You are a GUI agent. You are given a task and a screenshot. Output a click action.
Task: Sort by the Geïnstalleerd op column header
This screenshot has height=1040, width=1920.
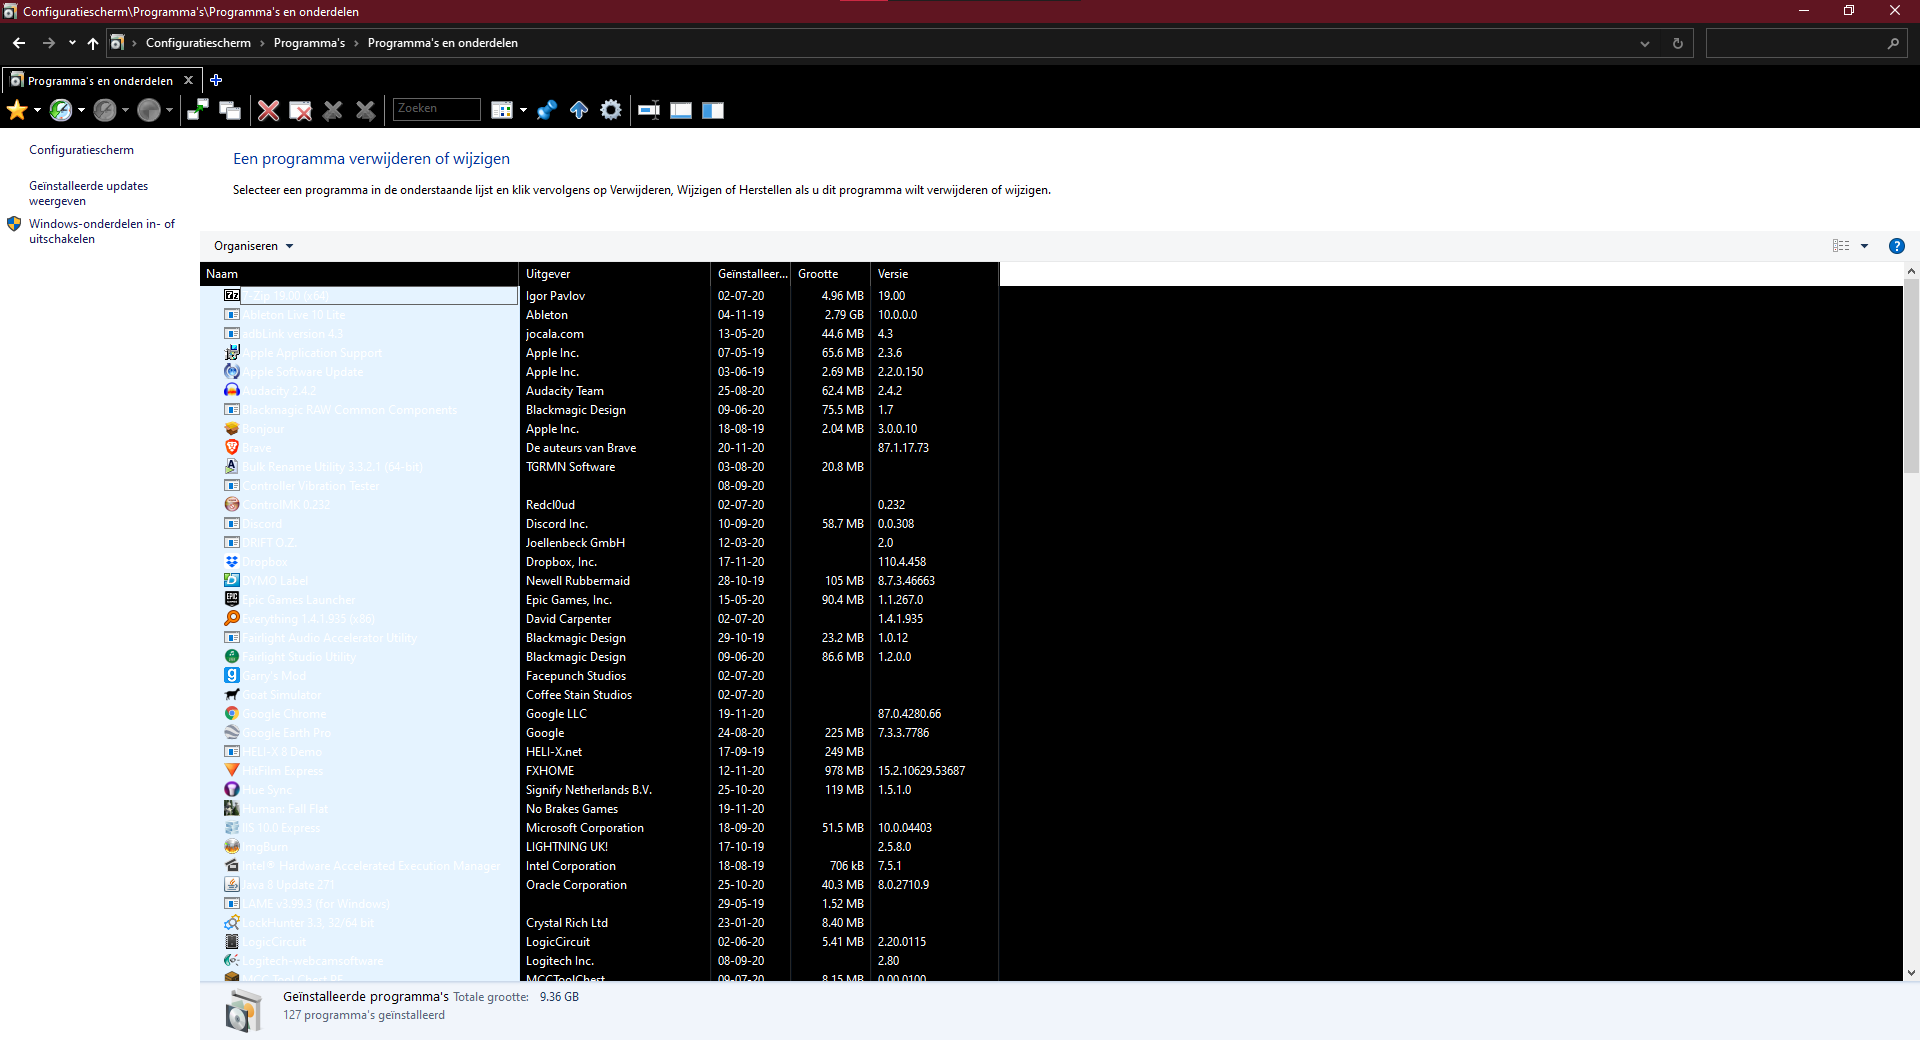click(x=751, y=274)
